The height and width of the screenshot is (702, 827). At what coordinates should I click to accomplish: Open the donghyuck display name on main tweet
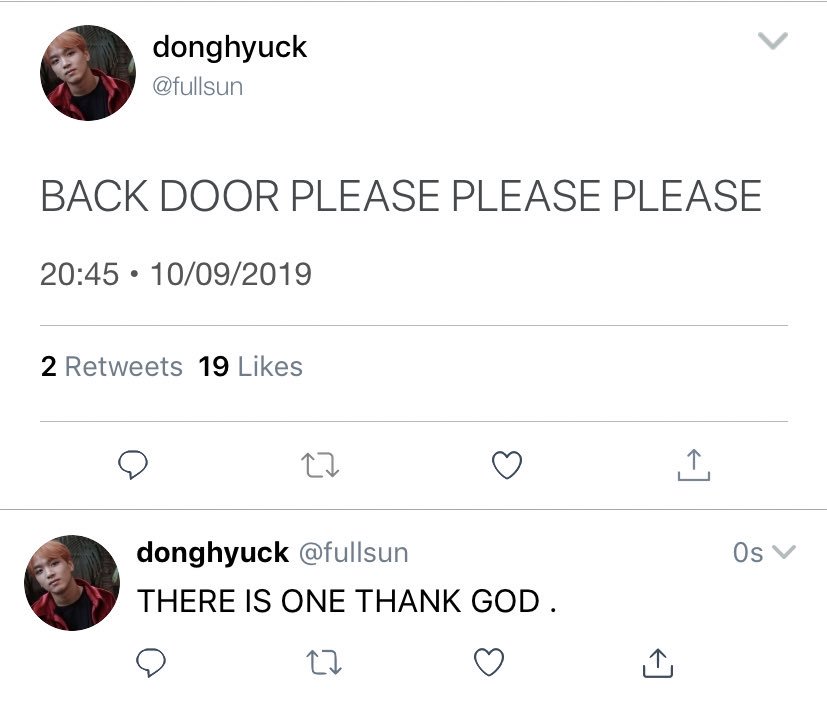[x=229, y=48]
